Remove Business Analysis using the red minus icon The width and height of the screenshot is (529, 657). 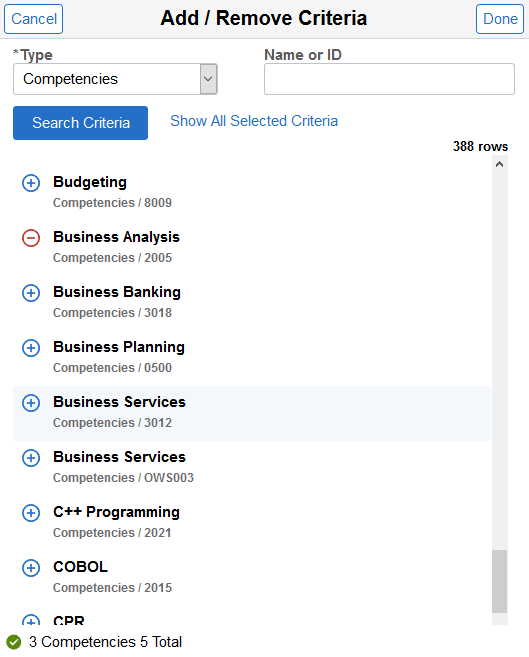(31, 238)
